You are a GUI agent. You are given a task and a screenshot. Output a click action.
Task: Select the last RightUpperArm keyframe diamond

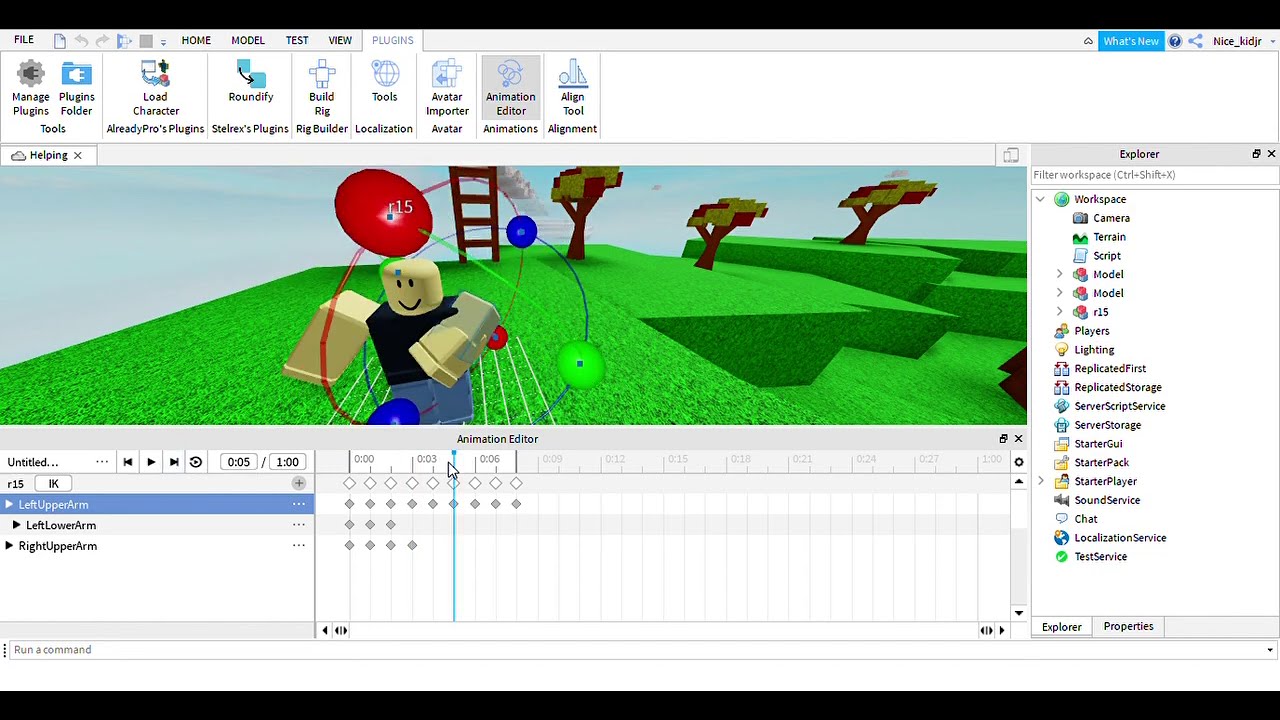(412, 546)
